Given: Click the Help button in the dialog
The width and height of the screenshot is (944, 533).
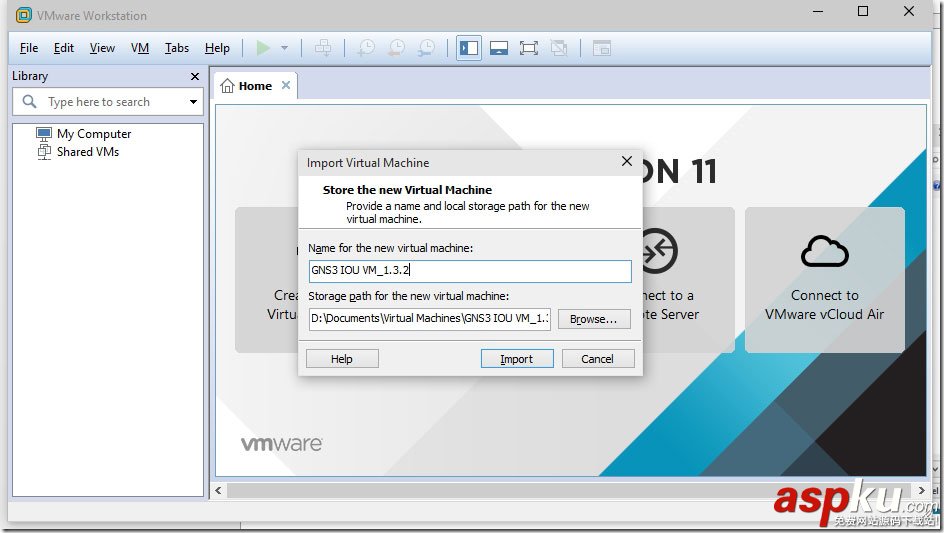Looking at the screenshot, I should click(341, 359).
